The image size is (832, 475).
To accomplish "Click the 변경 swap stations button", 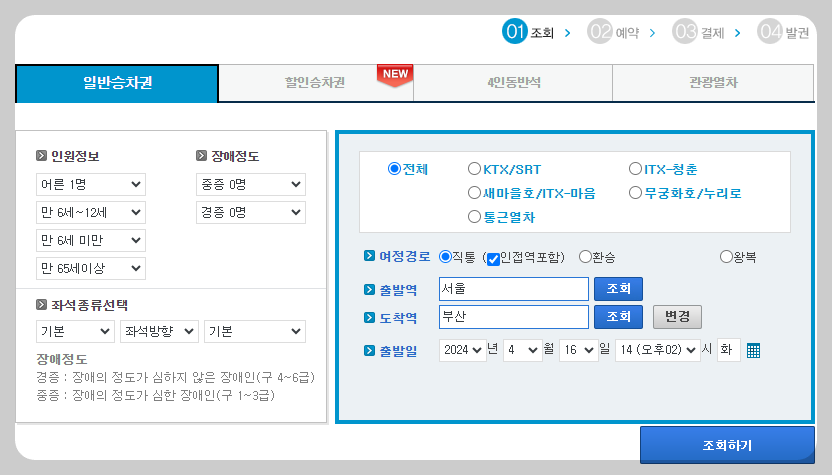I will 677,317.
